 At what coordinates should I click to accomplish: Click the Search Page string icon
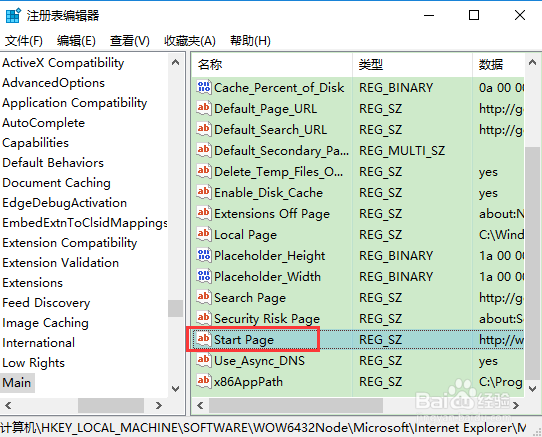204,297
